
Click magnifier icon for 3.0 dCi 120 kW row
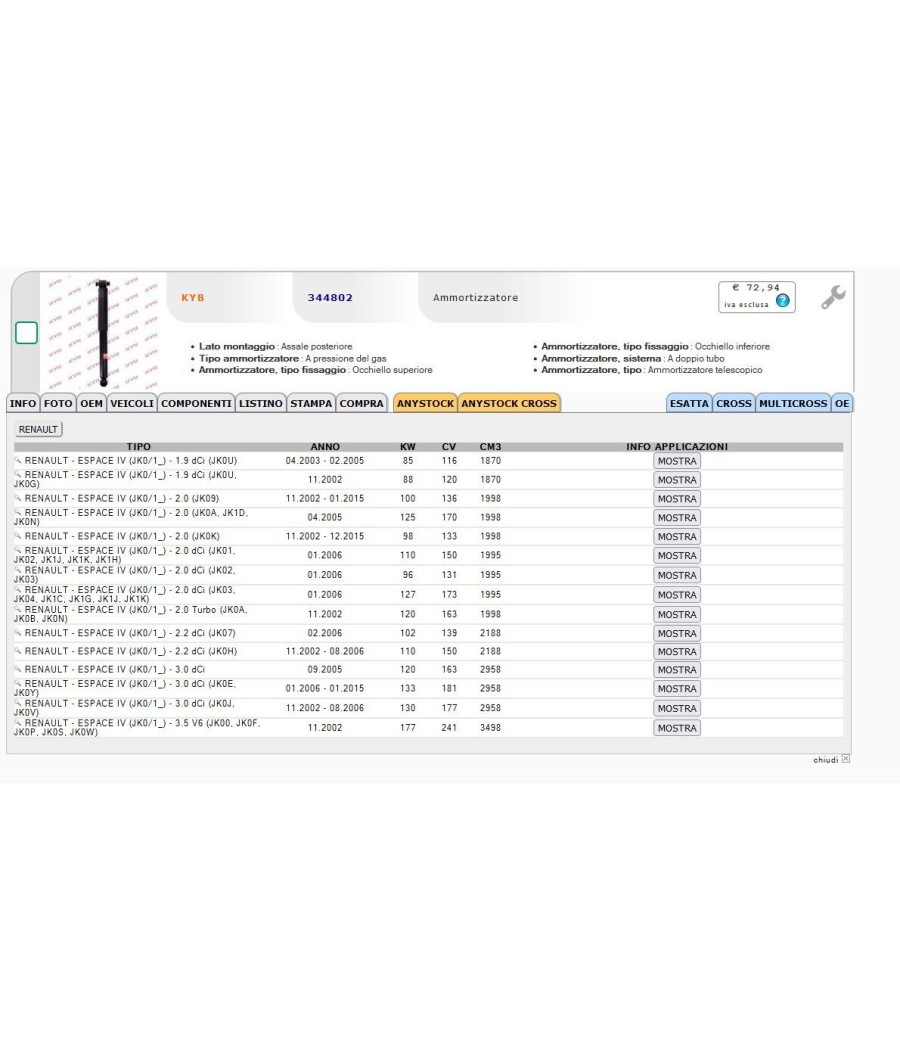click(x=18, y=669)
